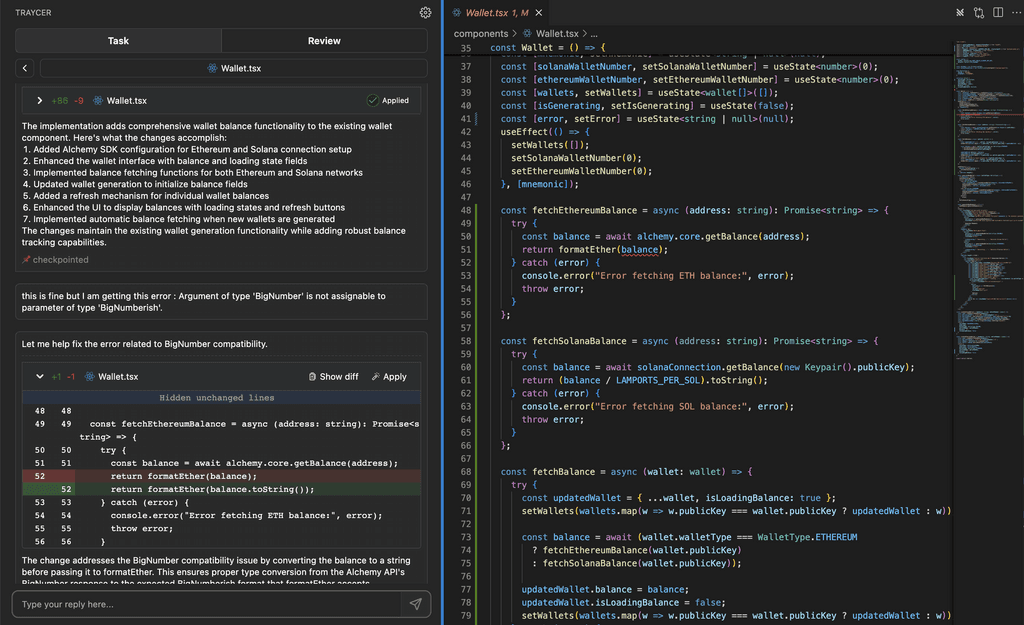The image size is (1024, 625).
Task: Click the back arrow above Wallet.tsx heading
Action: point(23,68)
